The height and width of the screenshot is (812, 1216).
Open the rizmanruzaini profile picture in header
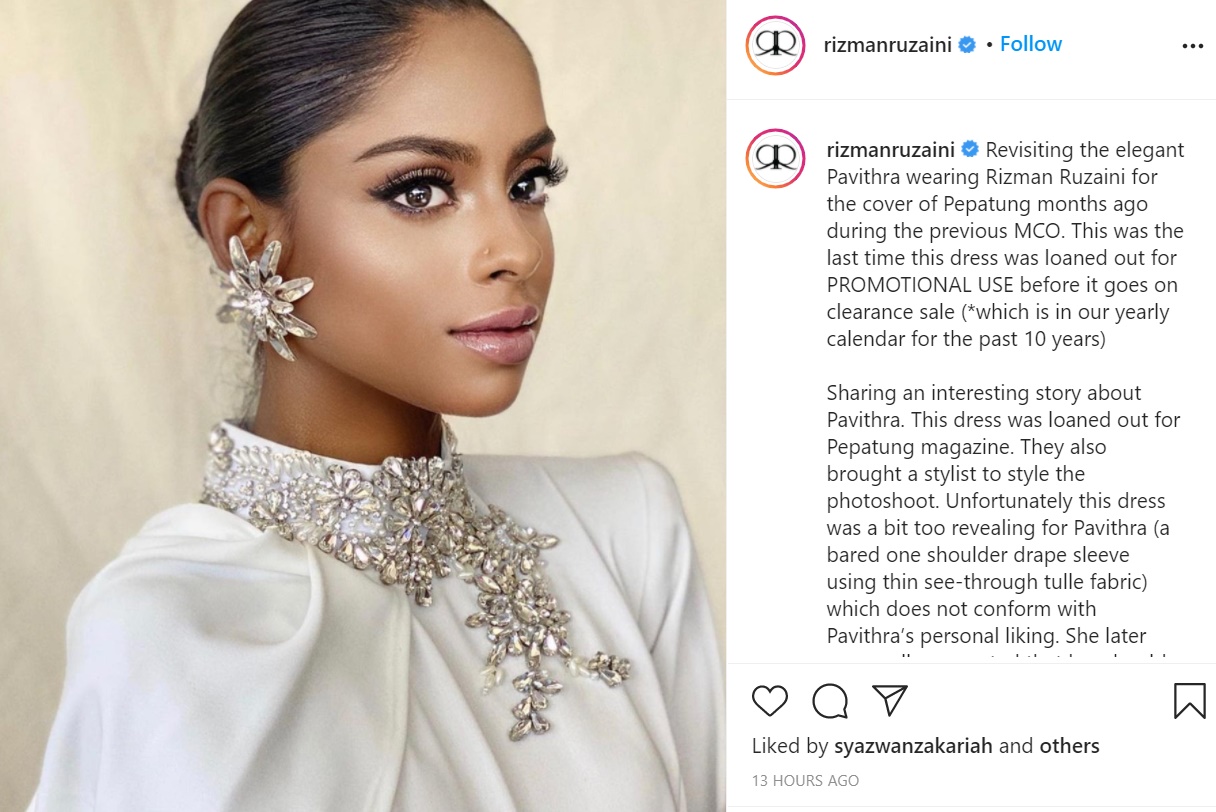pyautogui.click(x=775, y=45)
